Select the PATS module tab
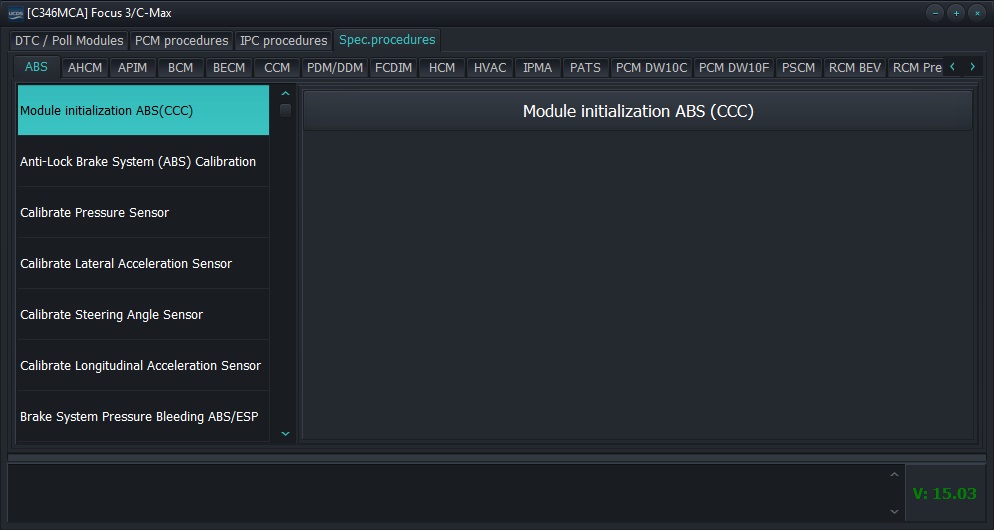The image size is (994, 530). [x=585, y=68]
